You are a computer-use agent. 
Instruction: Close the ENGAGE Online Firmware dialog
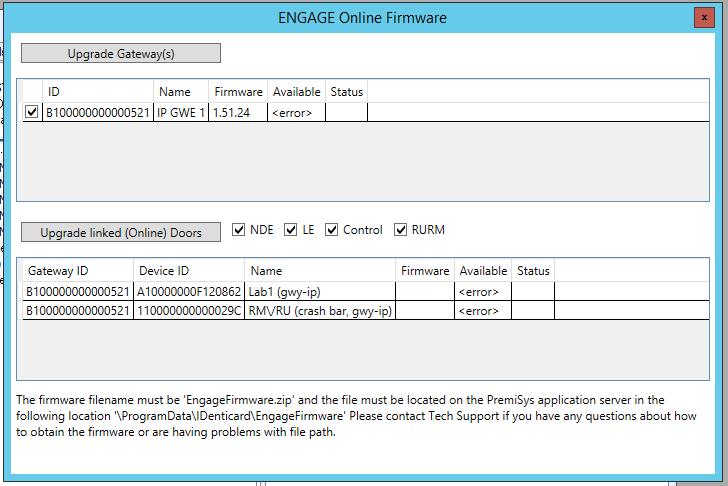(704, 18)
